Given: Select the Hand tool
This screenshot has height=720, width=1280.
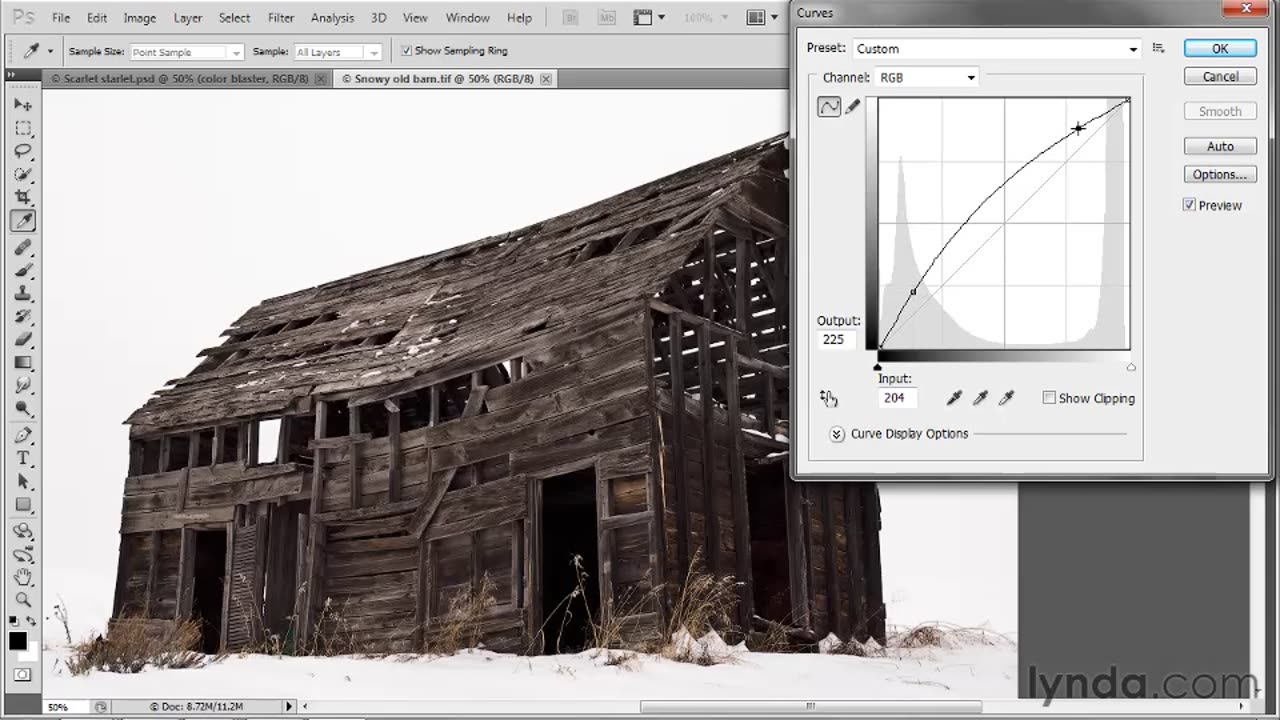Looking at the screenshot, I should coord(22,577).
